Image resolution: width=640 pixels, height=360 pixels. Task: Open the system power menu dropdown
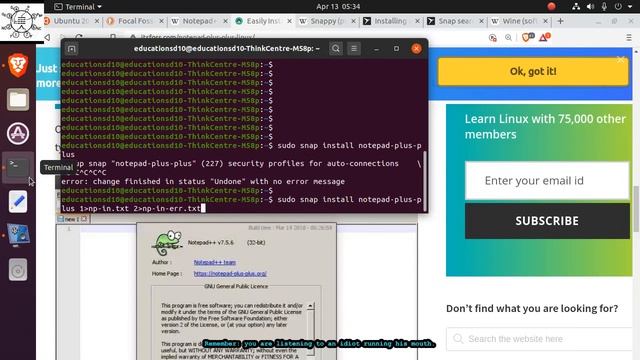pyautogui.click(x=623, y=7)
